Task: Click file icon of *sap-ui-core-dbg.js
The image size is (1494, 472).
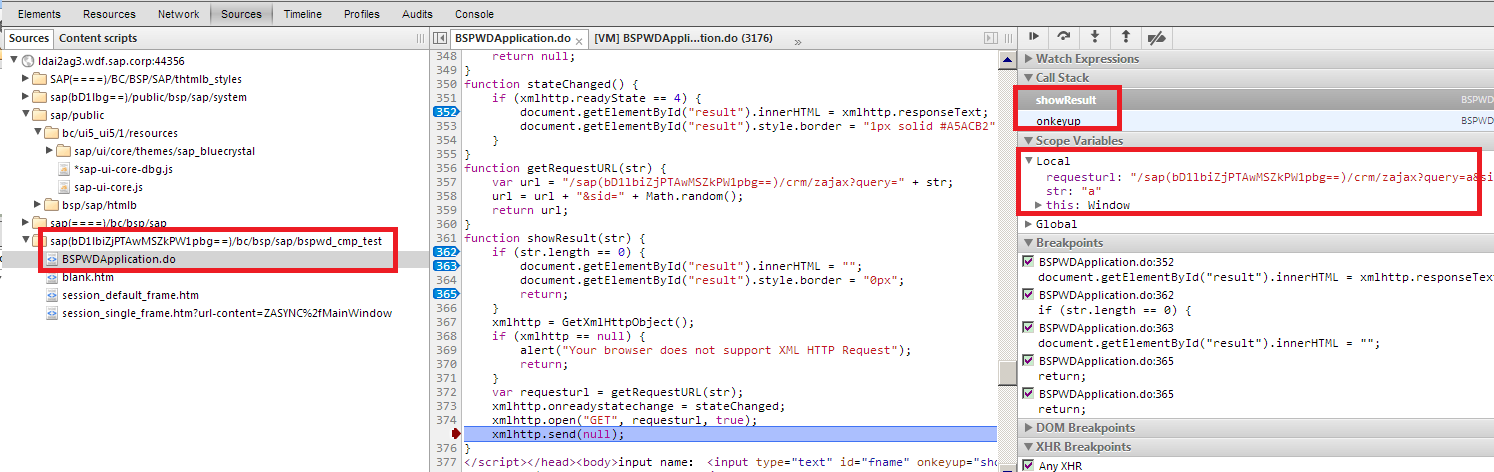Action: point(65,169)
